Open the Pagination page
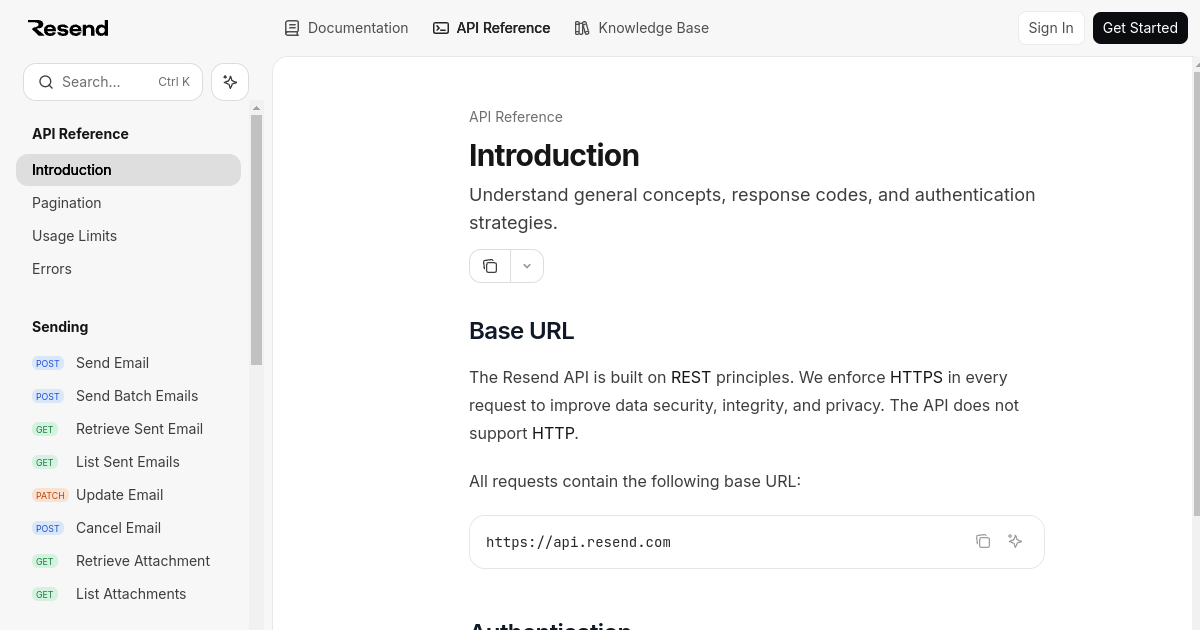1200x630 pixels. 128,203
